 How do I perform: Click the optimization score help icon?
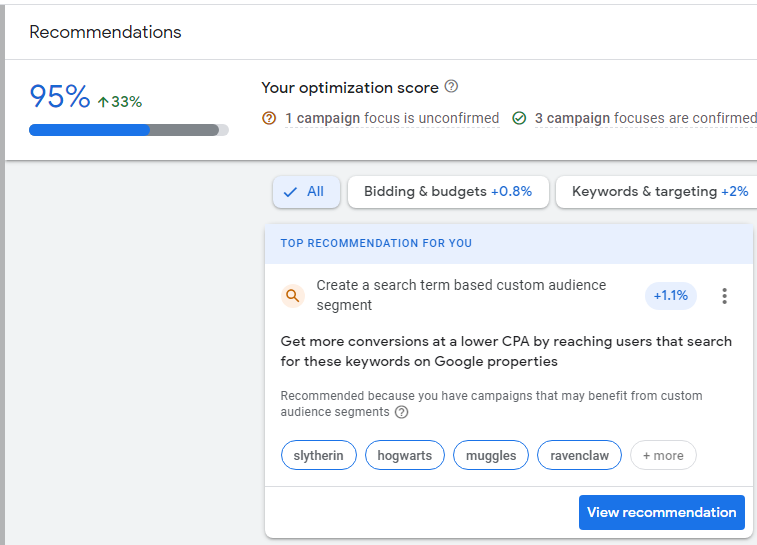point(451,86)
